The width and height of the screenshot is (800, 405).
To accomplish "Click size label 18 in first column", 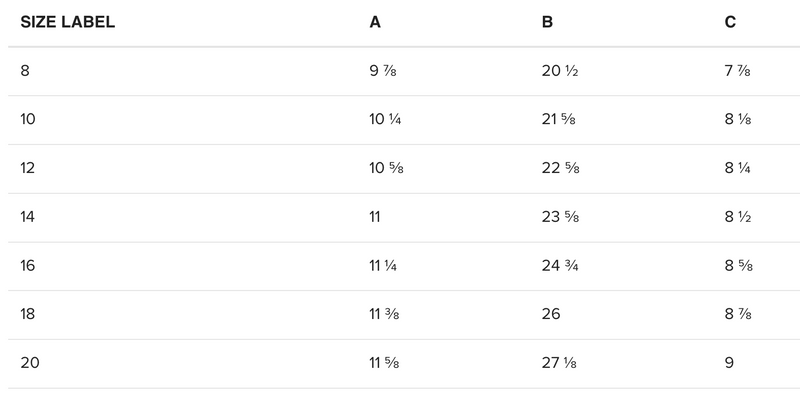I will click(x=28, y=315).
